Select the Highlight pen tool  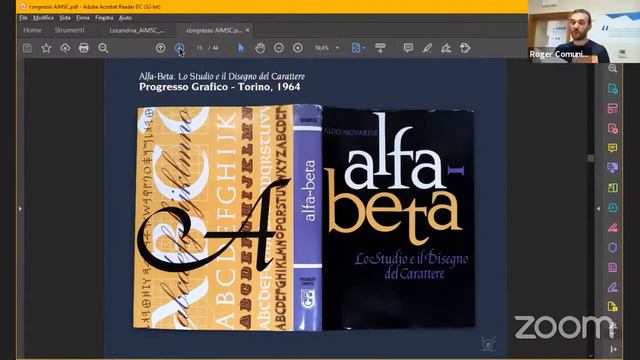coord(427,48)
